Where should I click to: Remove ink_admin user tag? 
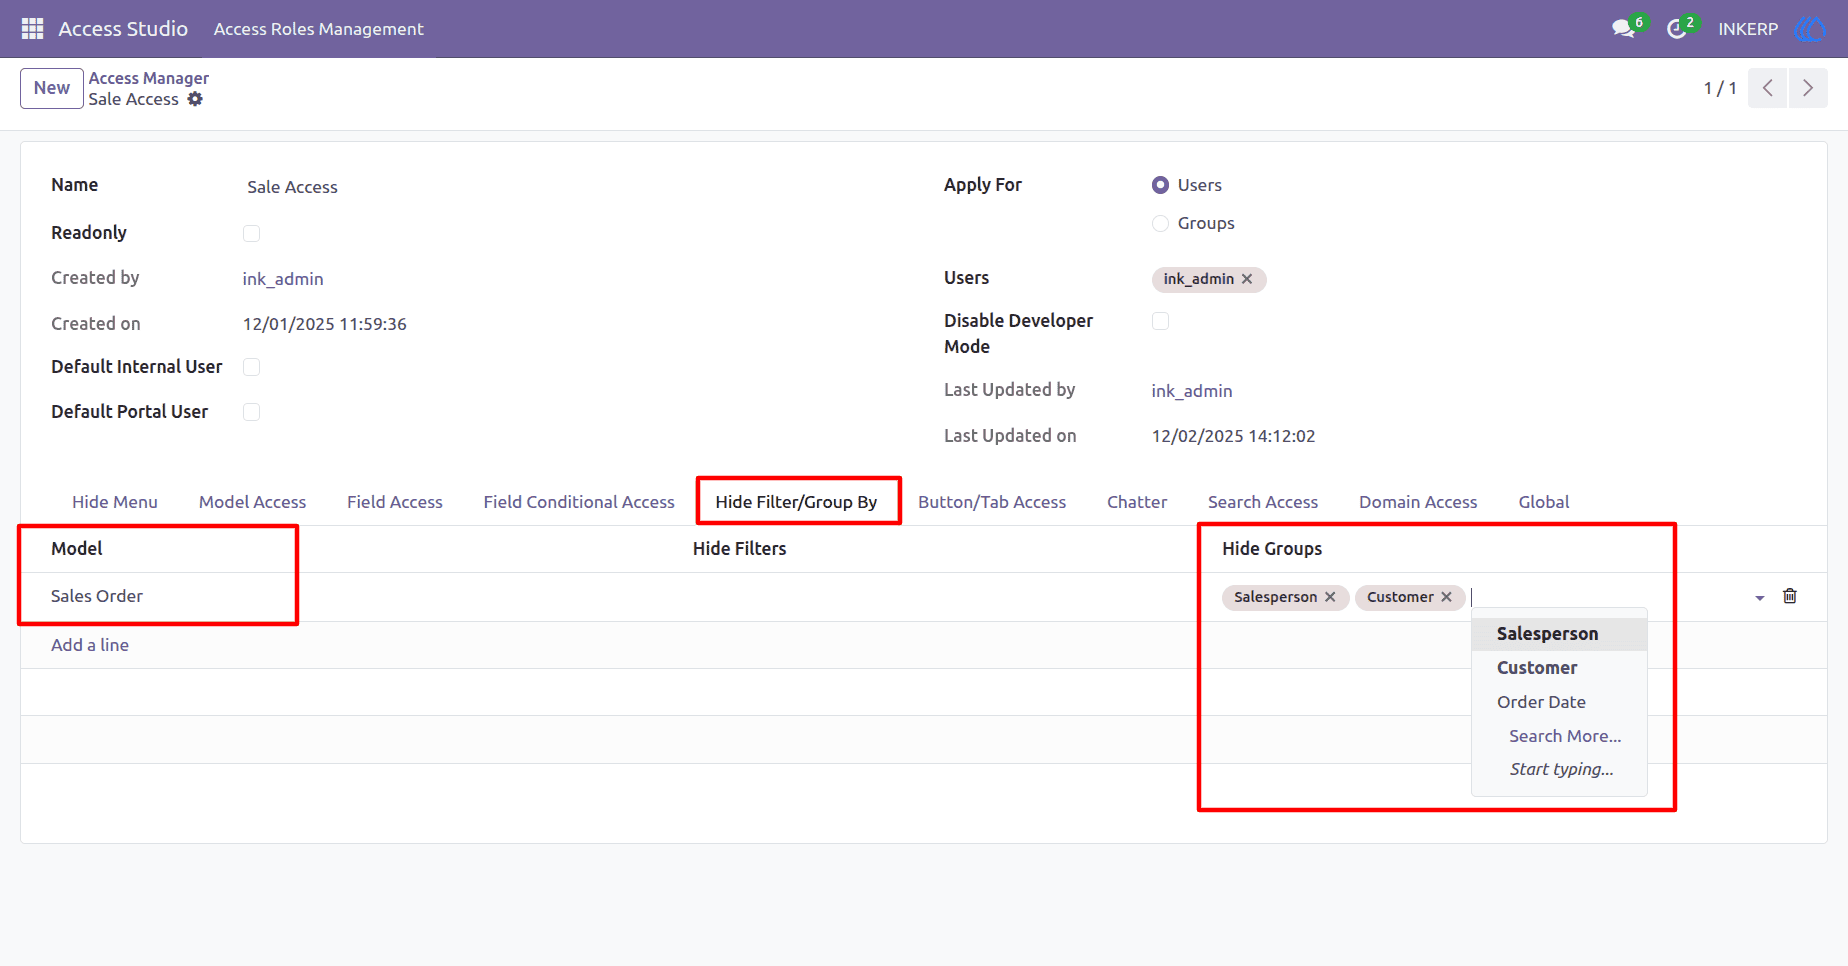click(1247, 279)
